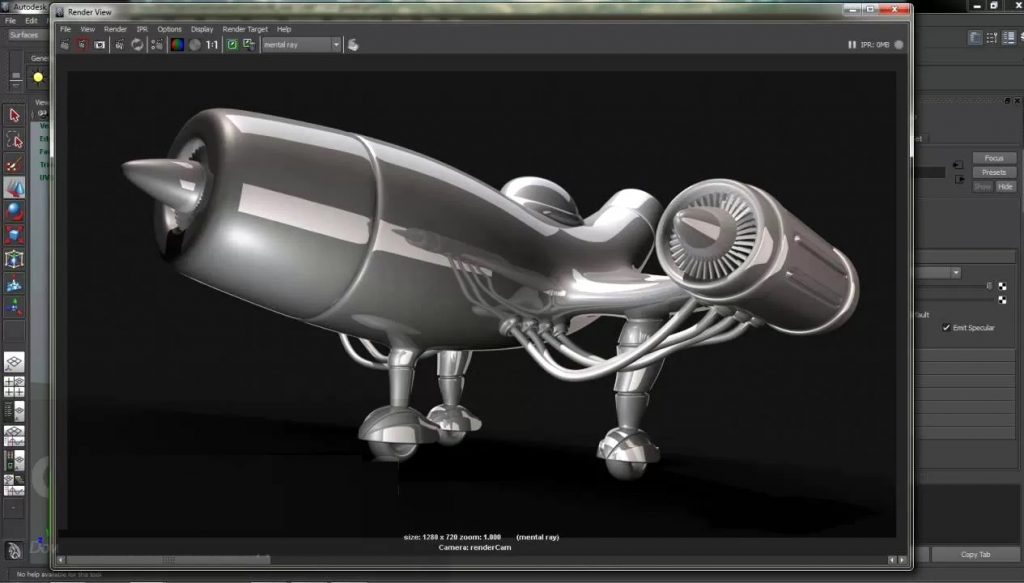Click slider handle near upper checker button
The height and width of the screenshot is (583, 1024).
[989, 286]
